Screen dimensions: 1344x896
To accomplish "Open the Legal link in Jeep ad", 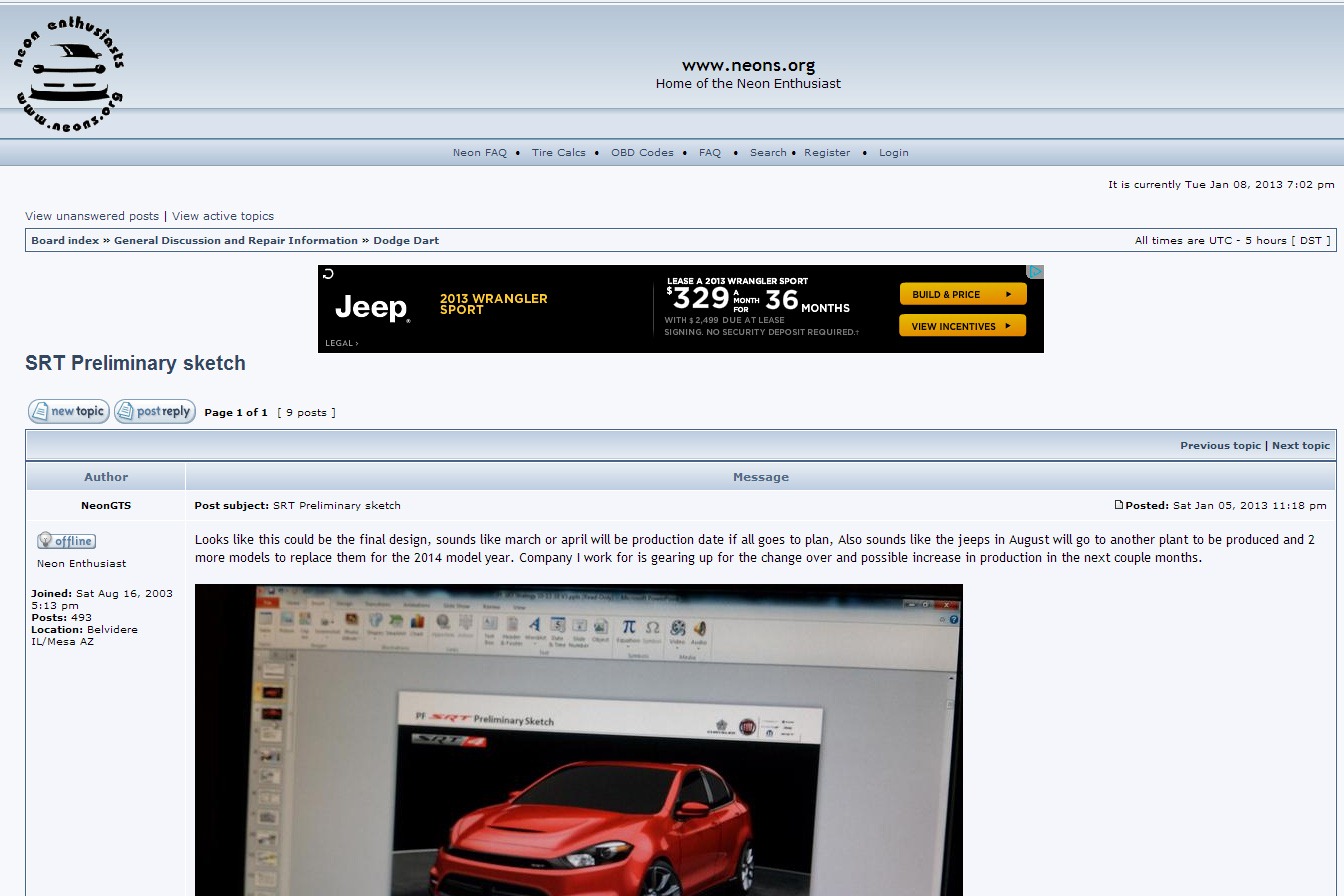I will (x=341, y=343).
